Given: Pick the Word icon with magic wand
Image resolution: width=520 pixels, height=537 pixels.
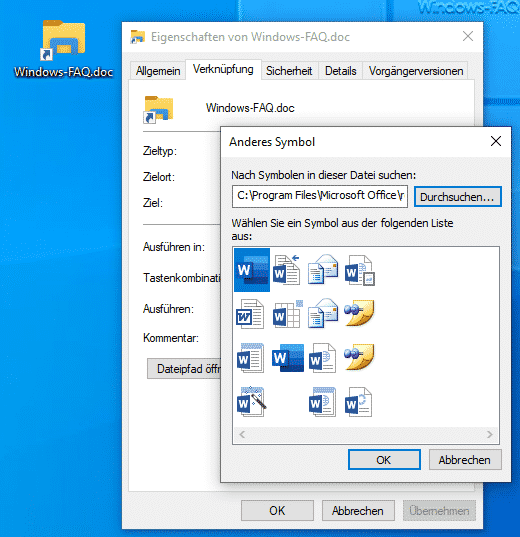Looking at the screenshot, I should (x=251, y=401).
